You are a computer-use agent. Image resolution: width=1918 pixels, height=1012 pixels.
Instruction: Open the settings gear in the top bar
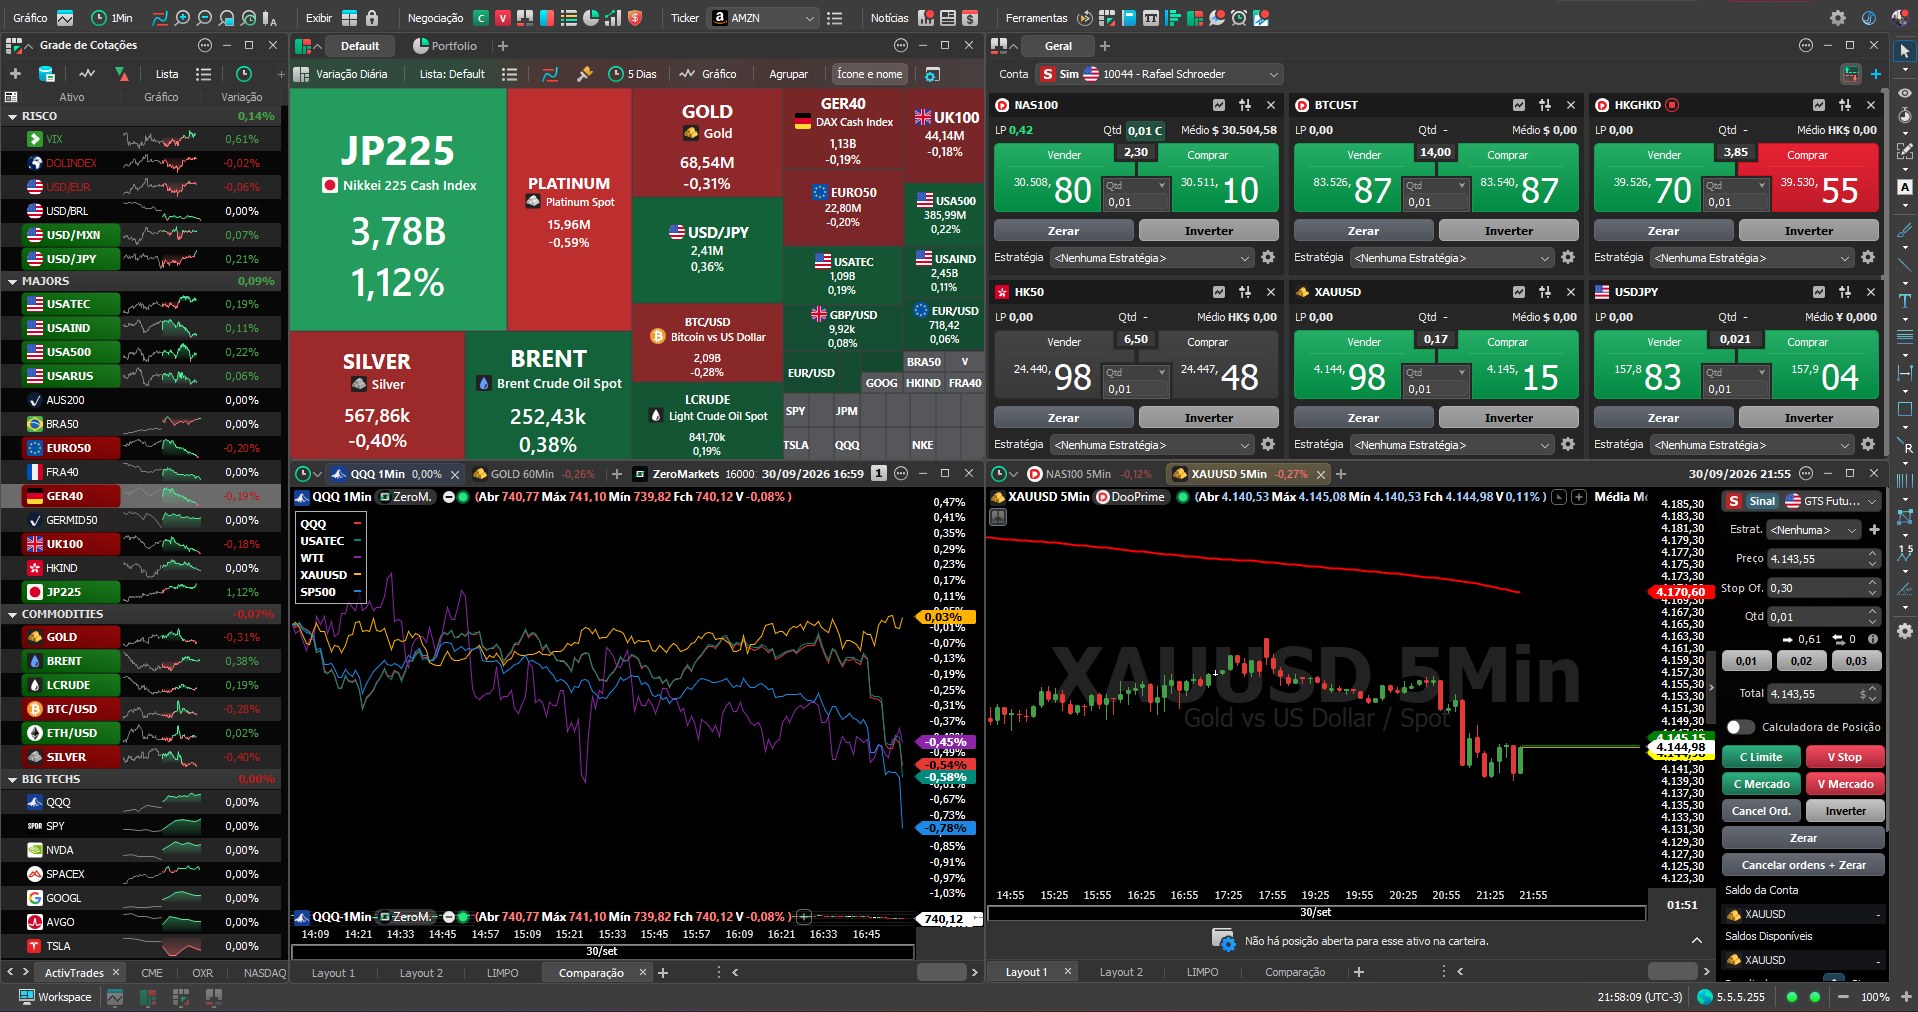pos(1838,18)
